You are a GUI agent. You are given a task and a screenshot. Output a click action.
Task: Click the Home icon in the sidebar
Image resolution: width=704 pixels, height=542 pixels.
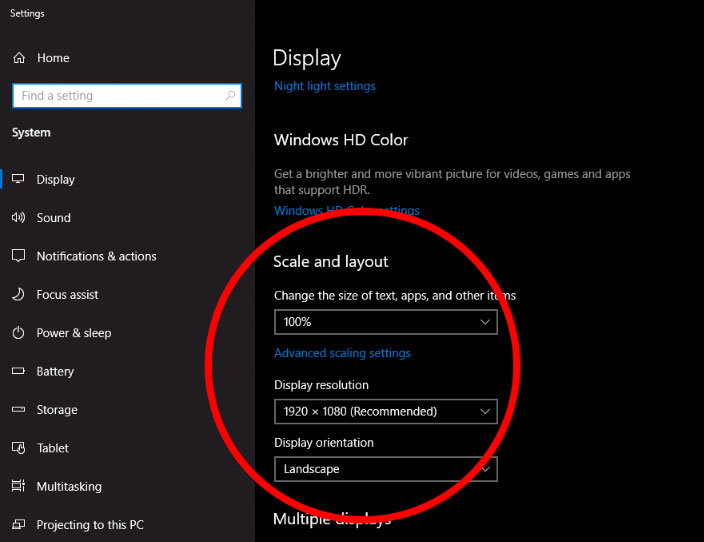(x=18, y=58)
